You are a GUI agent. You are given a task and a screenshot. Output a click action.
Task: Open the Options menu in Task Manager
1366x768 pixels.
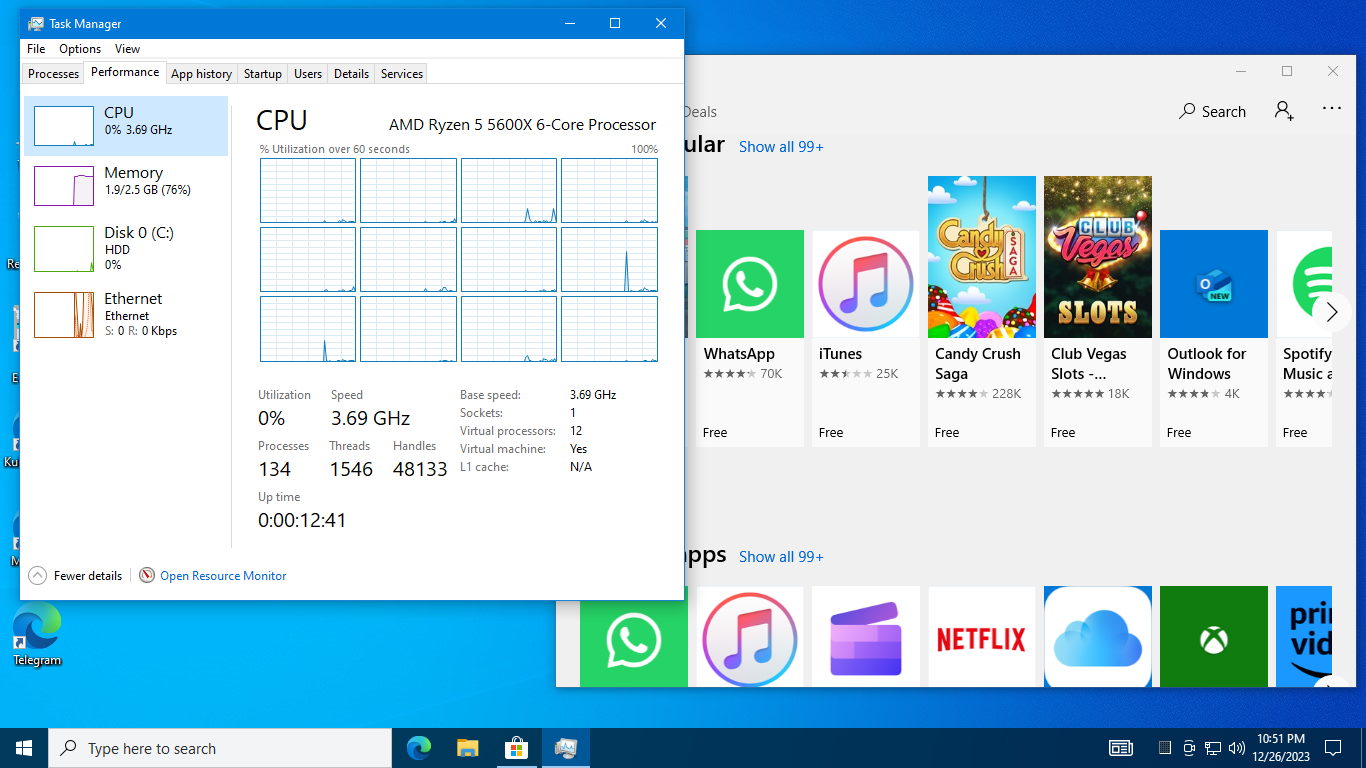pos(80,49)
